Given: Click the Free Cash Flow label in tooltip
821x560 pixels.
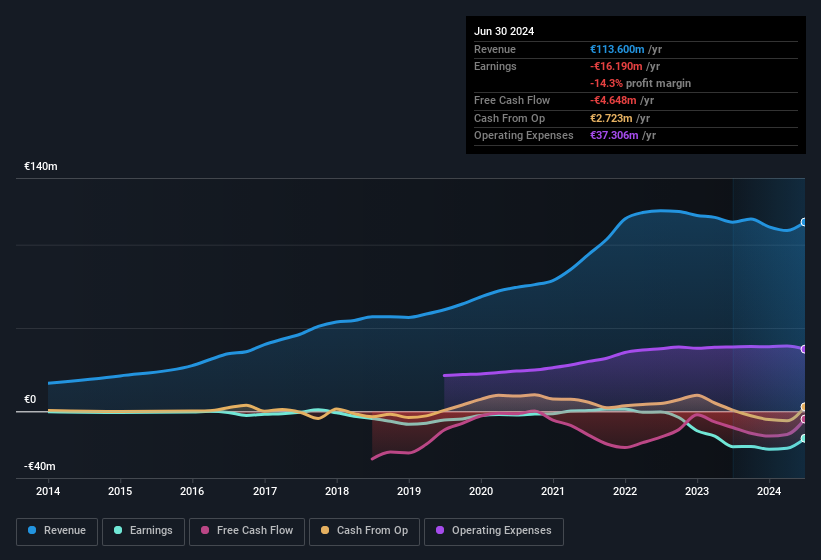Looking at the screenshot, I should (x=512, y=100).
